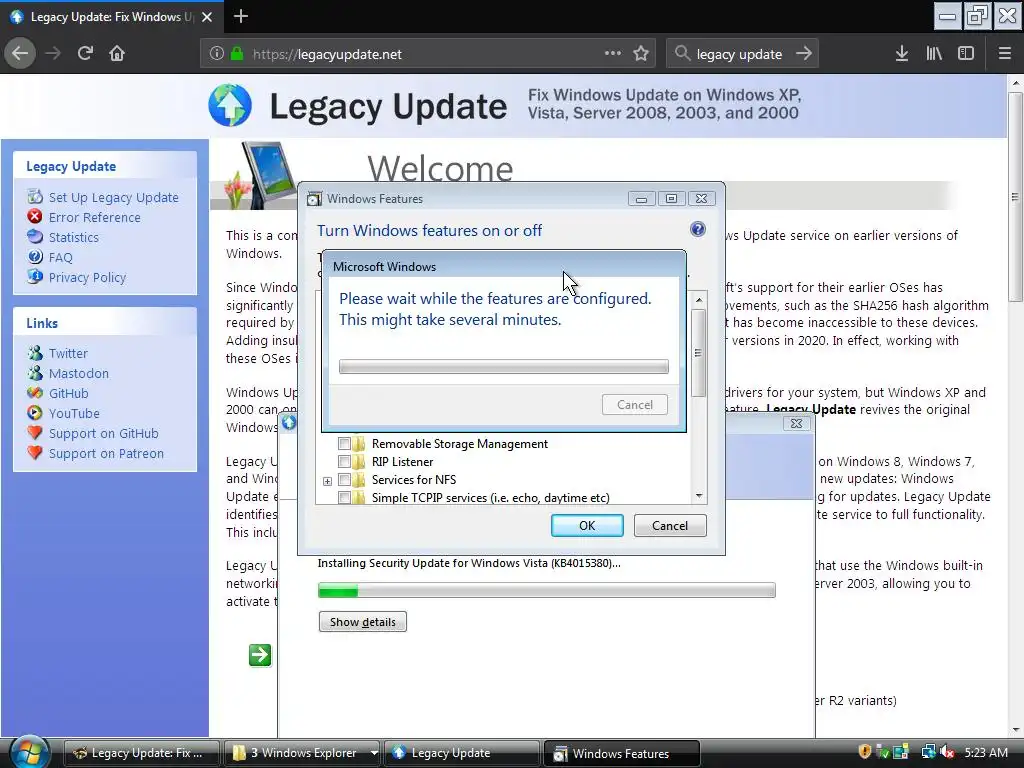Open the downloads arrow icon

pyautogui.click(x=902, y=54)
